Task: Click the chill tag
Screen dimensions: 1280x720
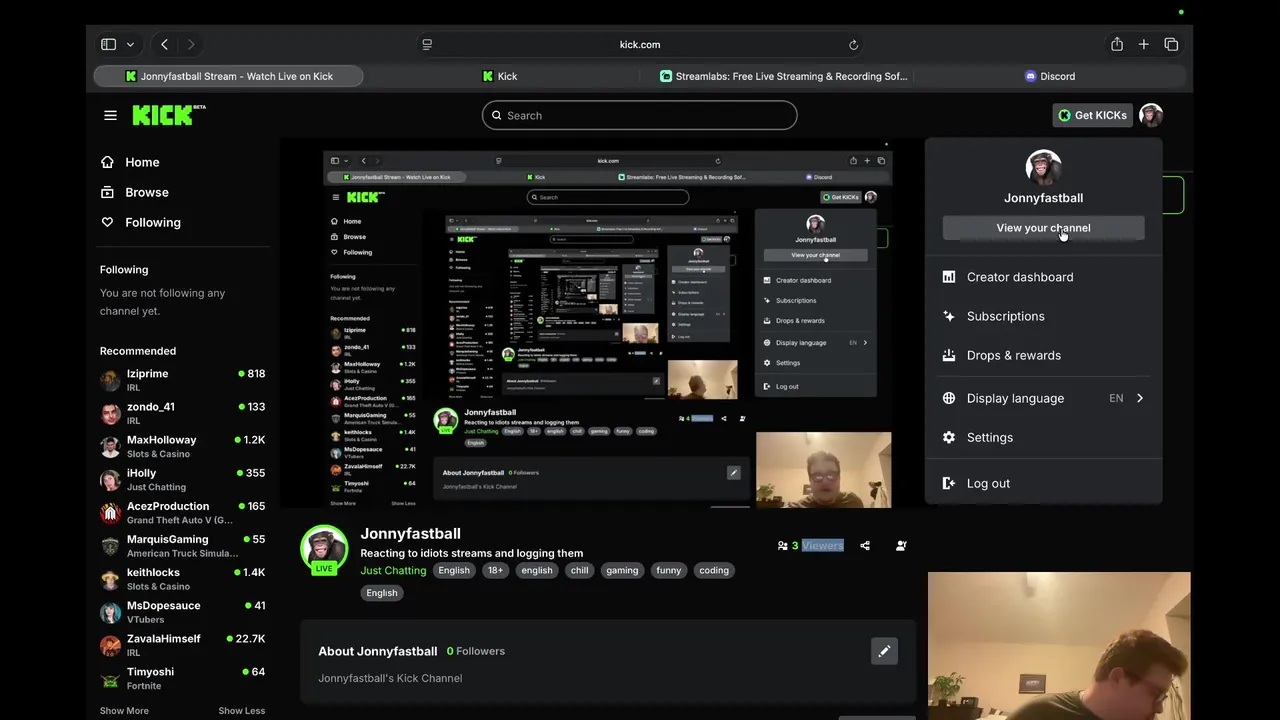Action: tap(579, 570)
